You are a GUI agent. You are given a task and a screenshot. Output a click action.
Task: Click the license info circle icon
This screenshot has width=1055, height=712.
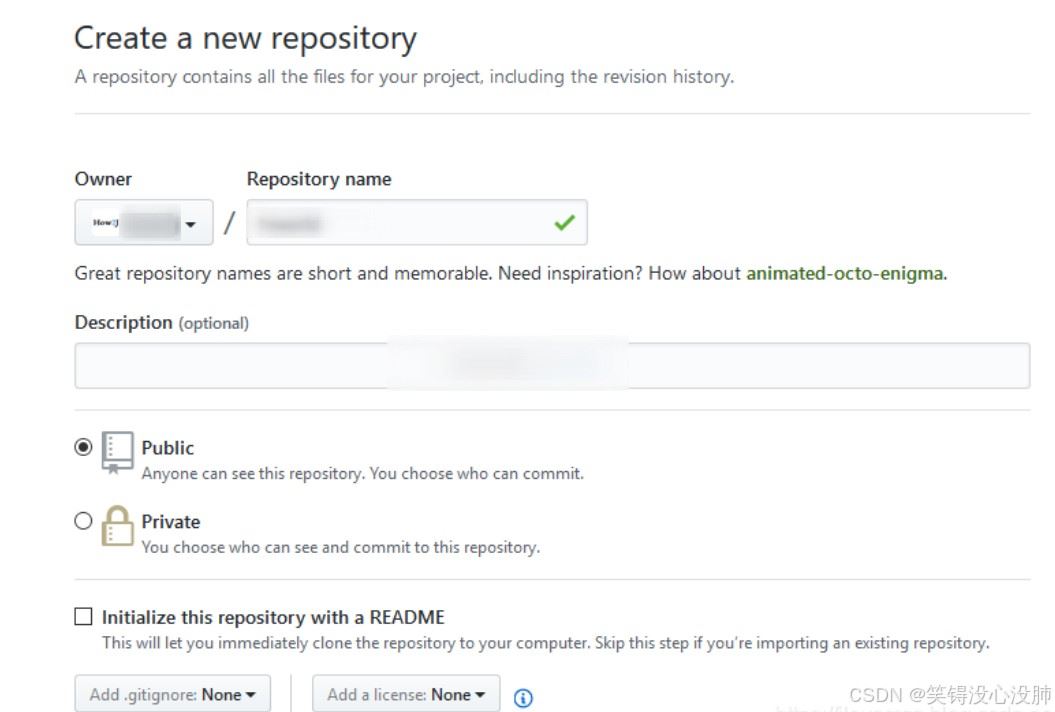pos(523,698)
